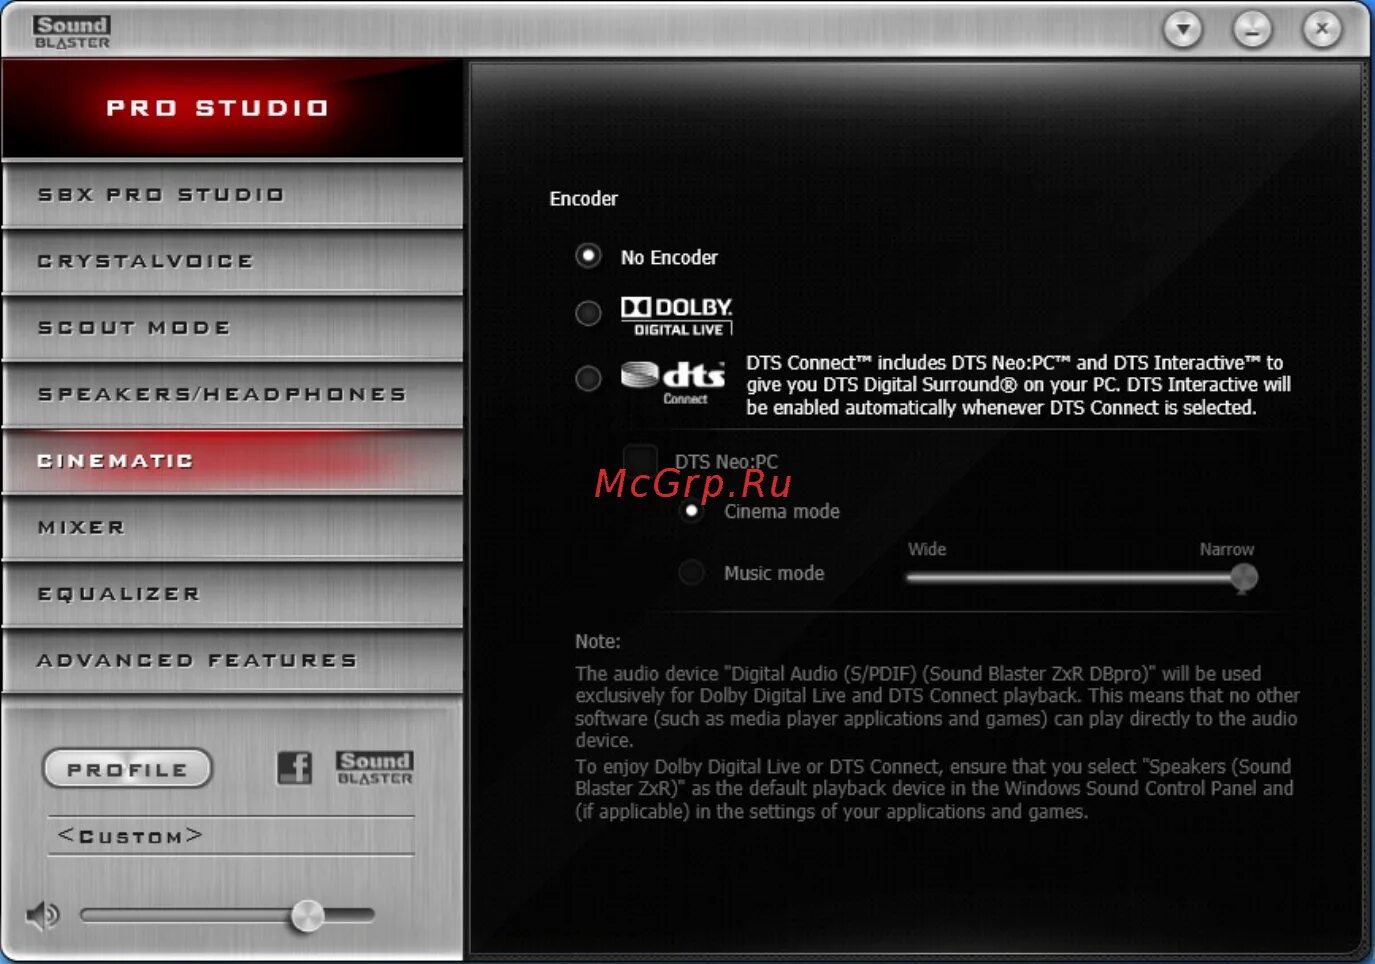The image size is (1375, 964).
Task: Select the No Encoder radio button
Action: click(x=588, y=256)
